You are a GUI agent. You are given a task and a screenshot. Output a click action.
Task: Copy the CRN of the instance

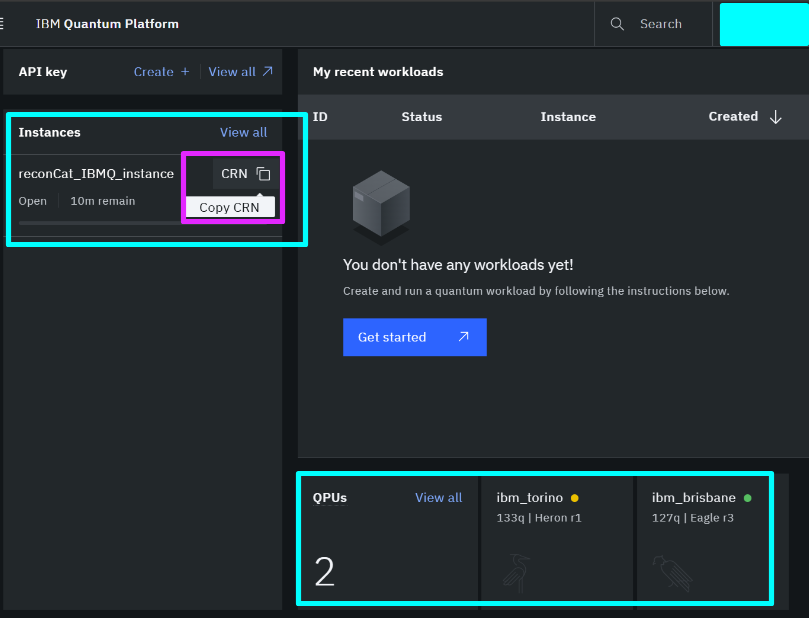click(246, 174)
